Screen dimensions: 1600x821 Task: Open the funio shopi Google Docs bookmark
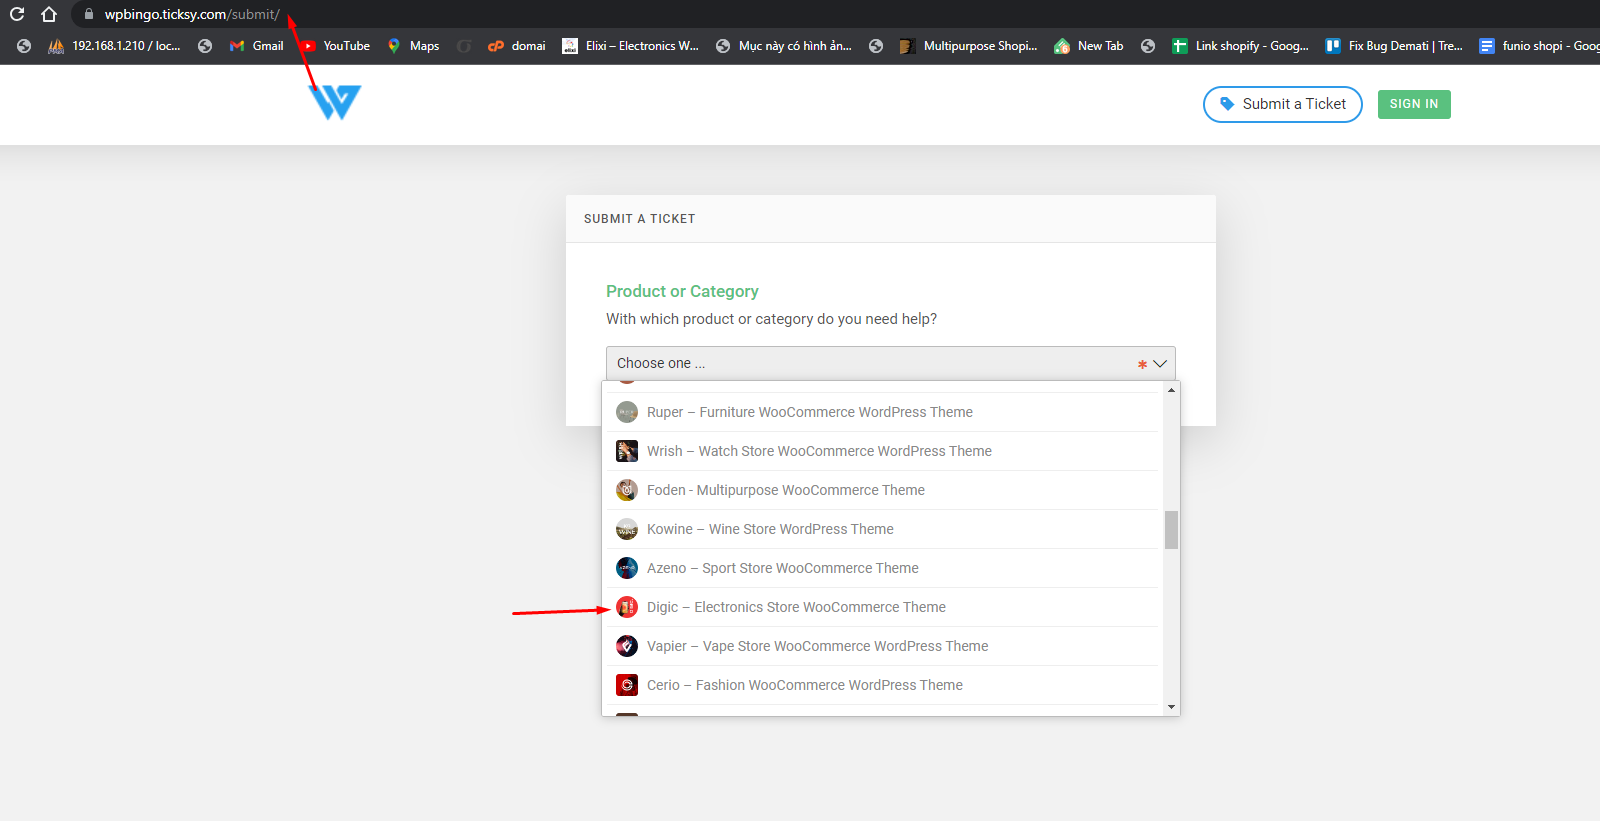(1539, 46)
